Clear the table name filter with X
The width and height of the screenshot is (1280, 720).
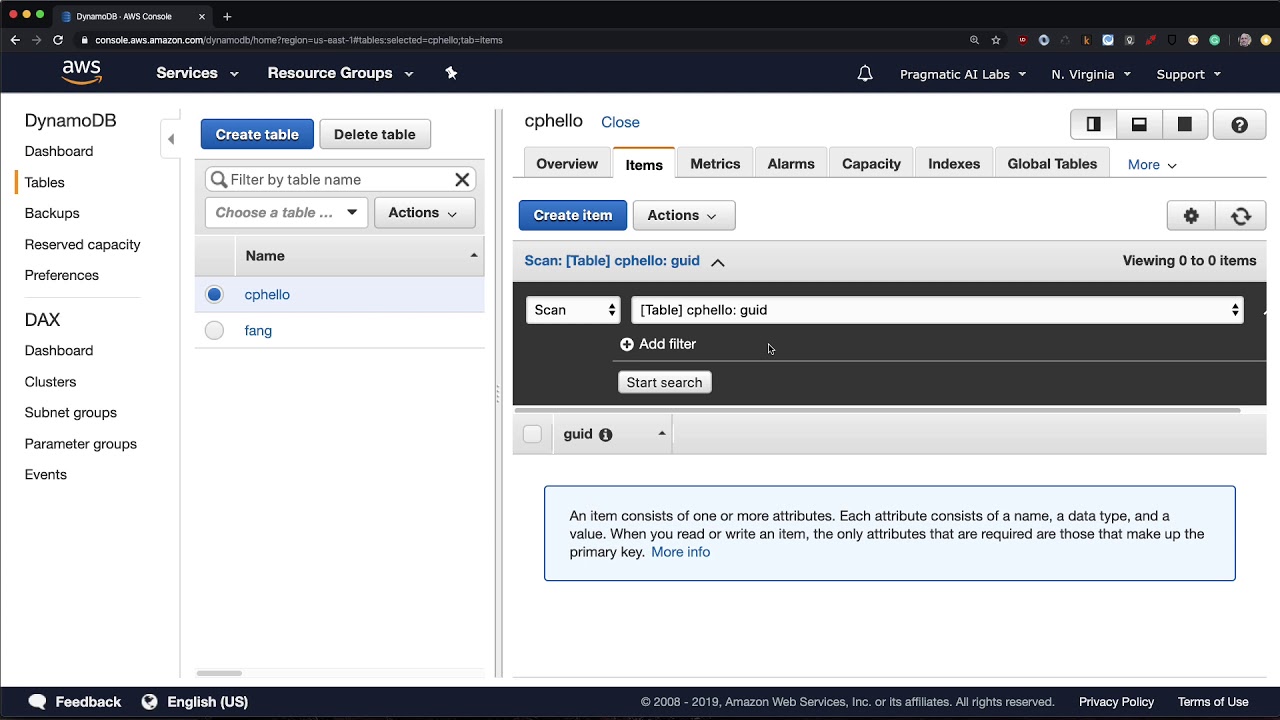click(462, 180)
